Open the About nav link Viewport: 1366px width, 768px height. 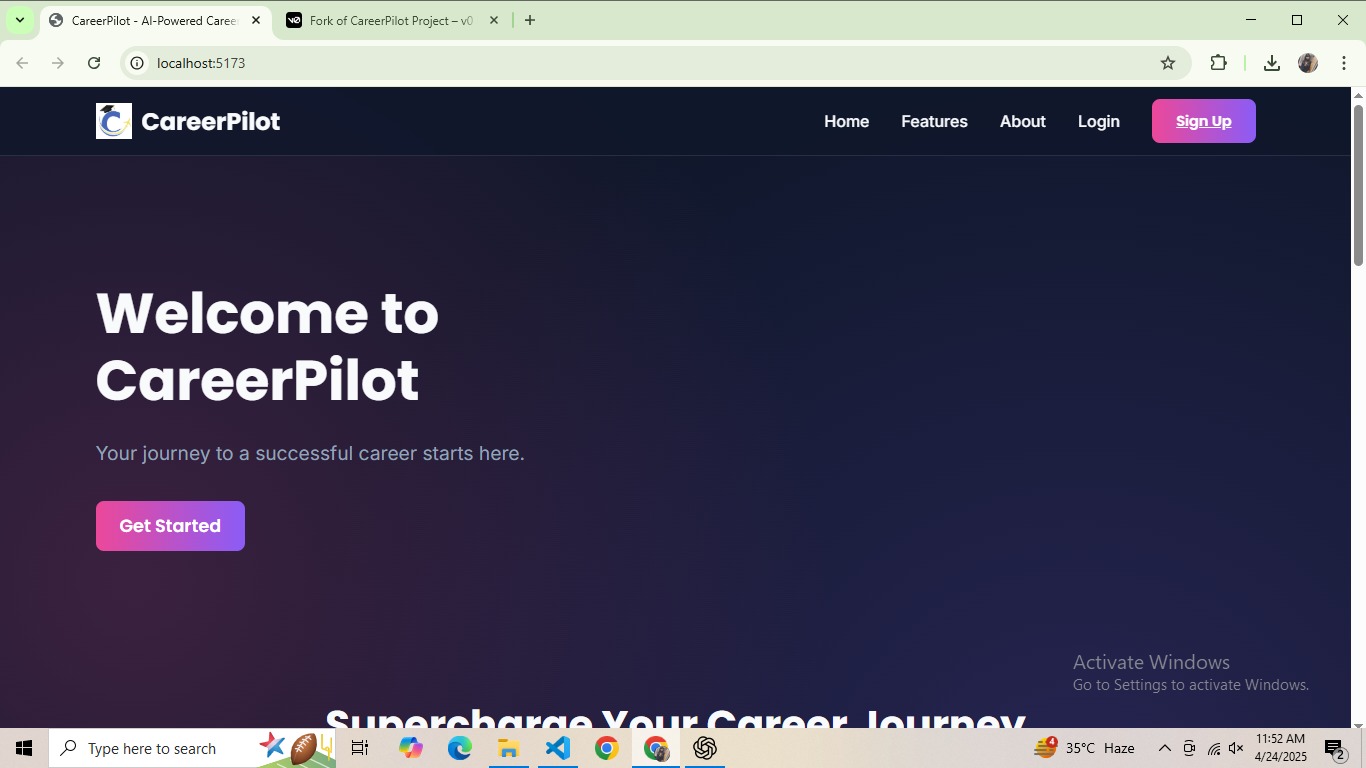1022,121
